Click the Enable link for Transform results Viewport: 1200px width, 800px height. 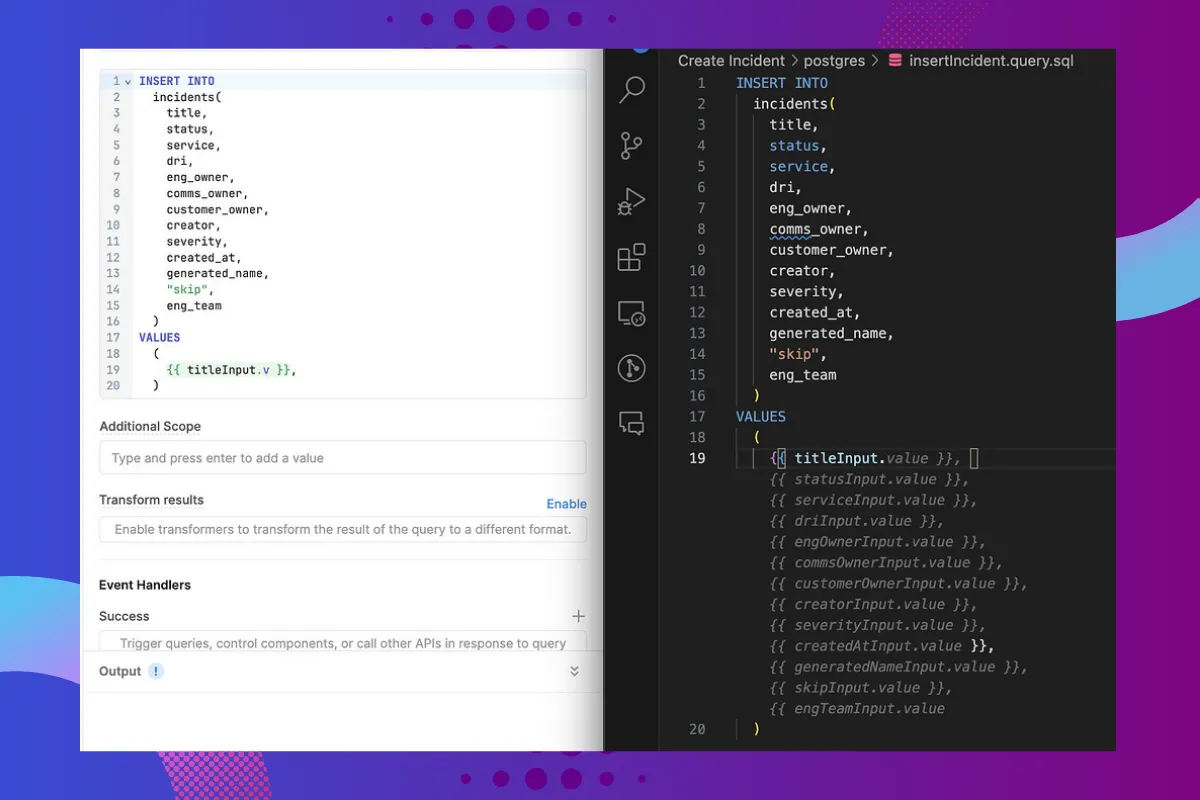(x=566, y=504)
